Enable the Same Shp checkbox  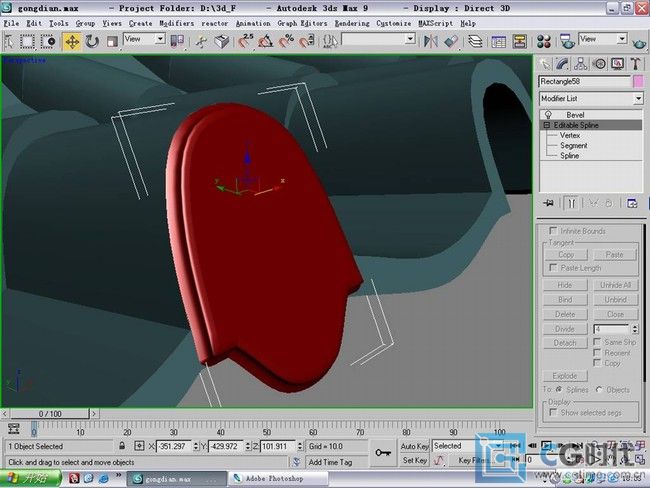tap(597, 341)
